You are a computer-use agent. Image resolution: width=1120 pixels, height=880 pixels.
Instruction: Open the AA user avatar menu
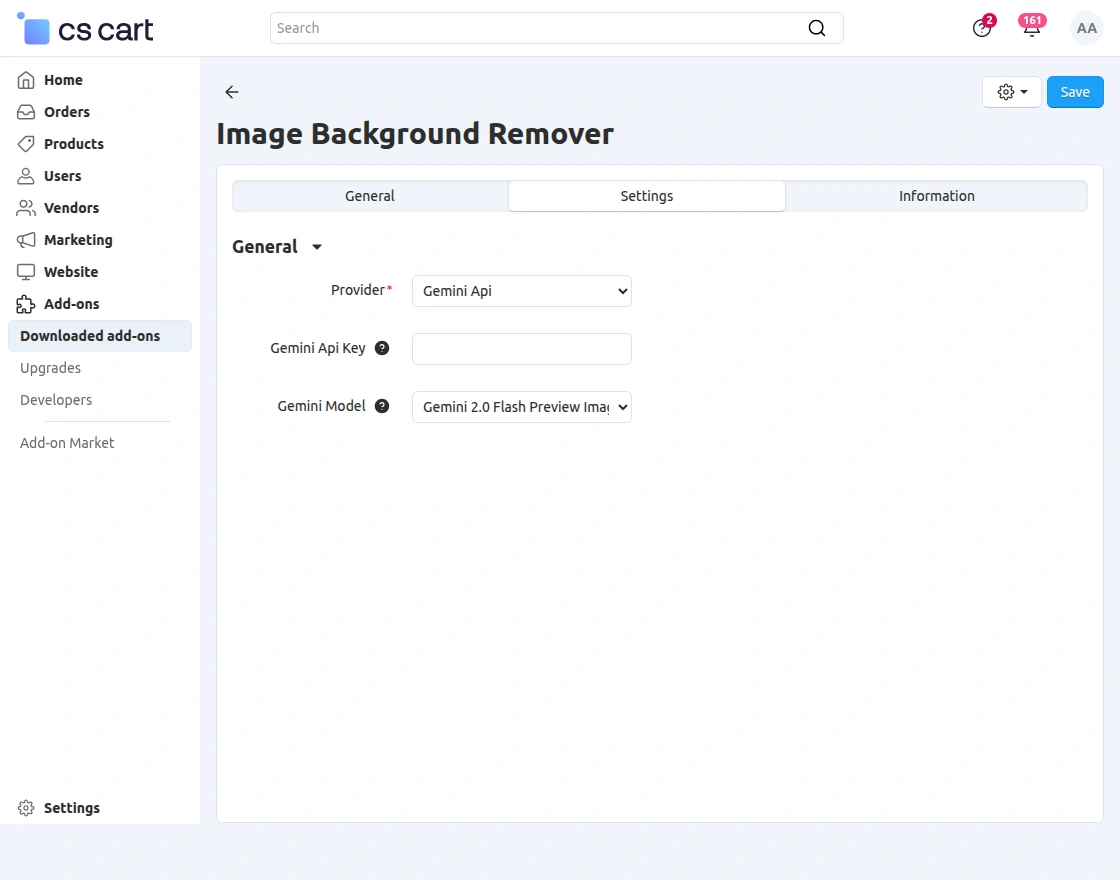1086,28
